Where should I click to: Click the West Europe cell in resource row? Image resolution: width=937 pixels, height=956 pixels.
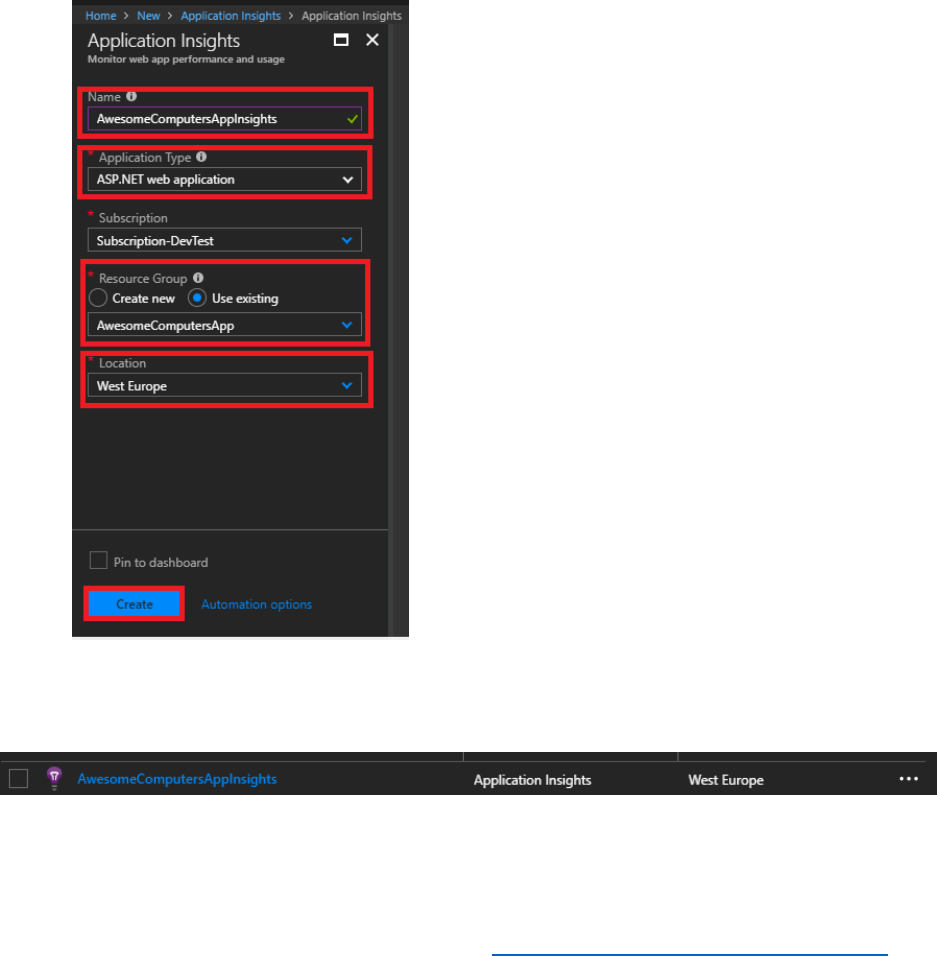pos(725,780)
